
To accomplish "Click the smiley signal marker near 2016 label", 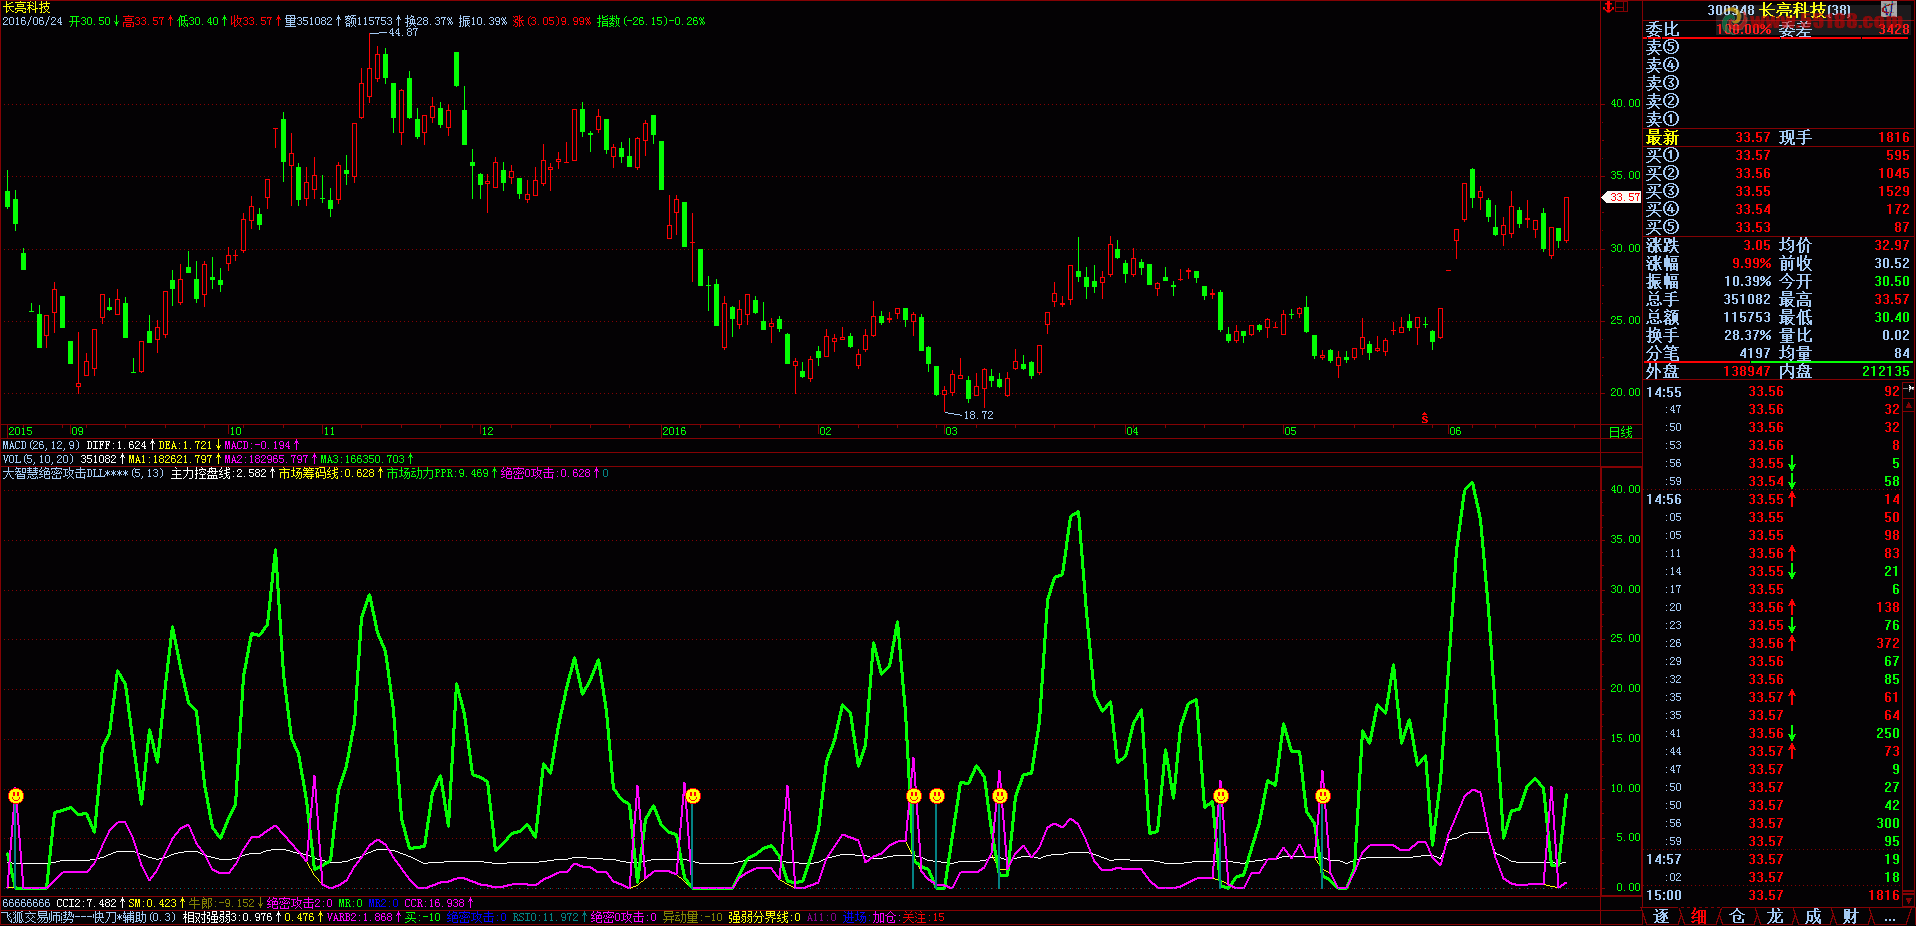I will [693, 796].
